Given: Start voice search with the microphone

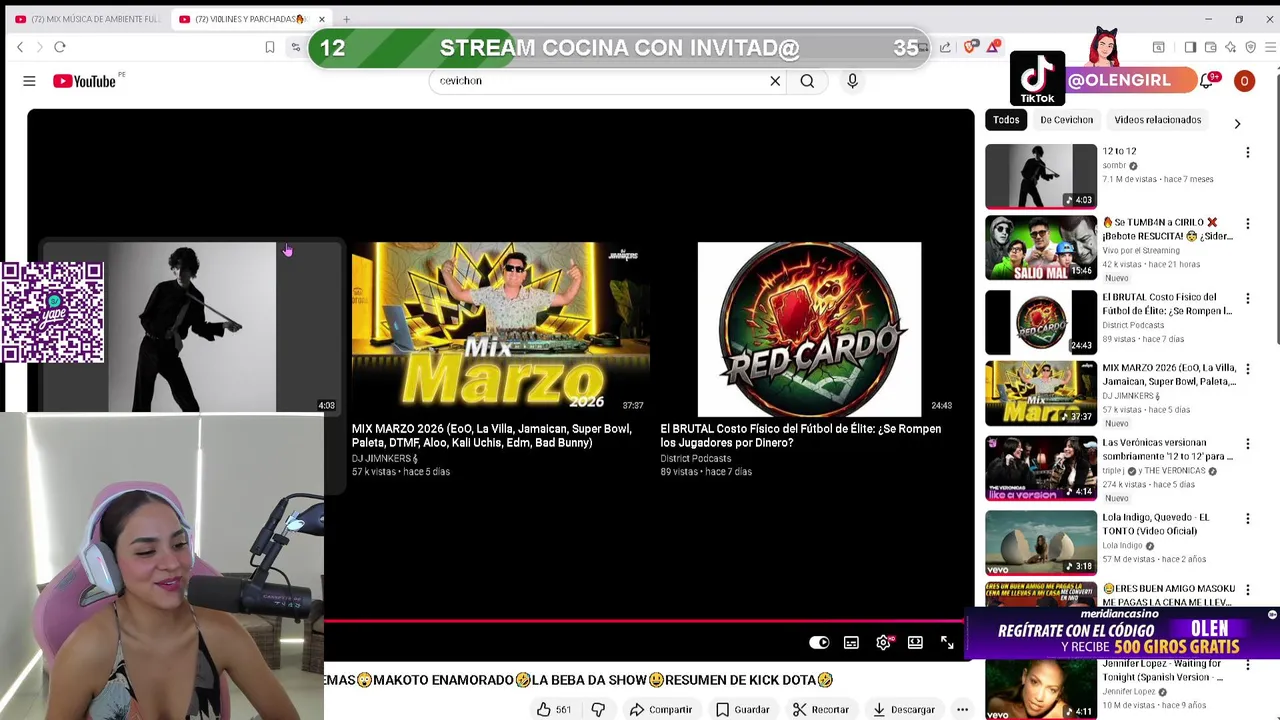Looking at the screenshot, I should (852, 81).
